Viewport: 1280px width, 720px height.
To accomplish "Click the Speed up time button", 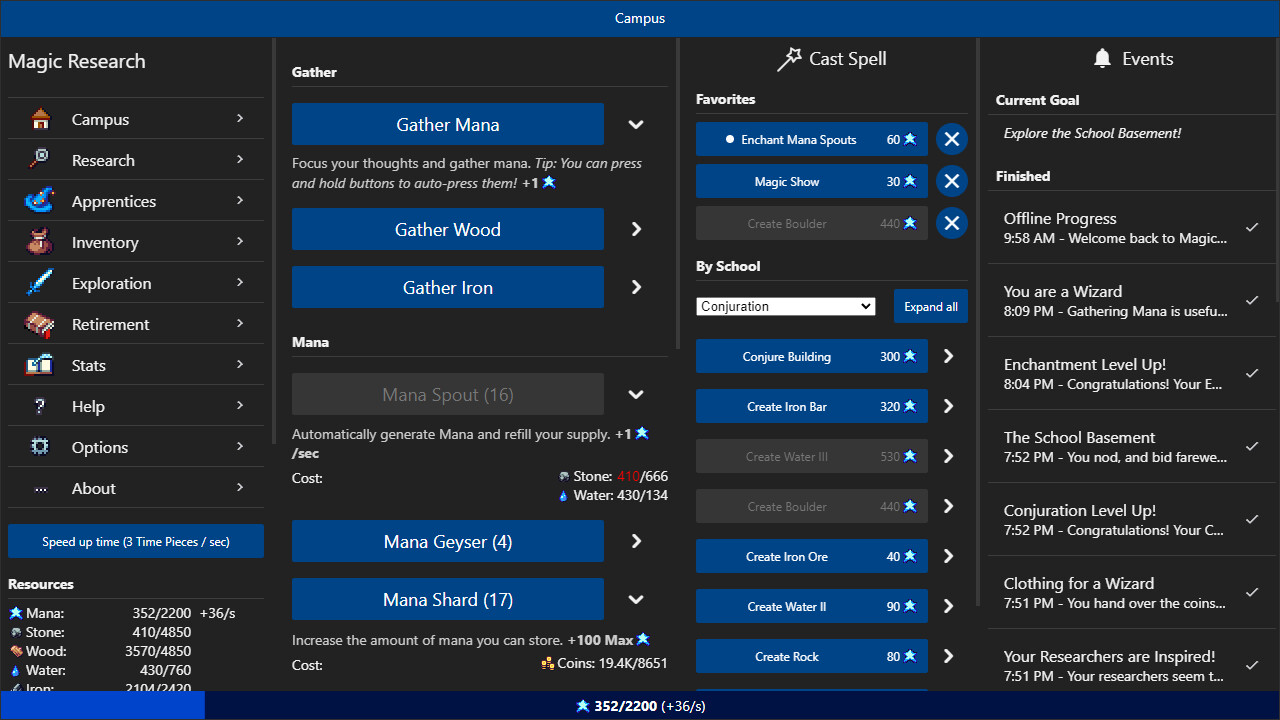I will pos(135,540).
